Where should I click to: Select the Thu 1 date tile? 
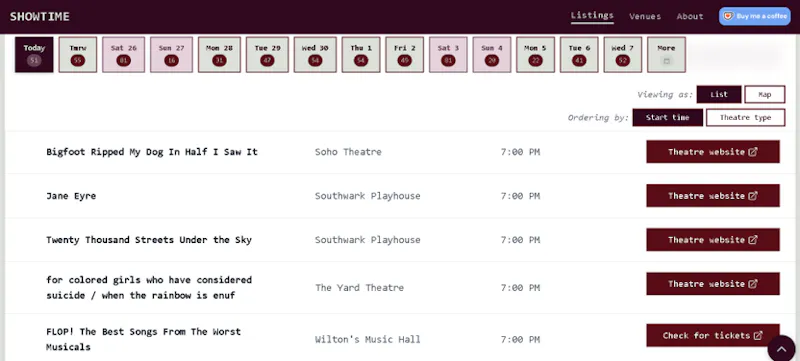[x=361, y=55]
